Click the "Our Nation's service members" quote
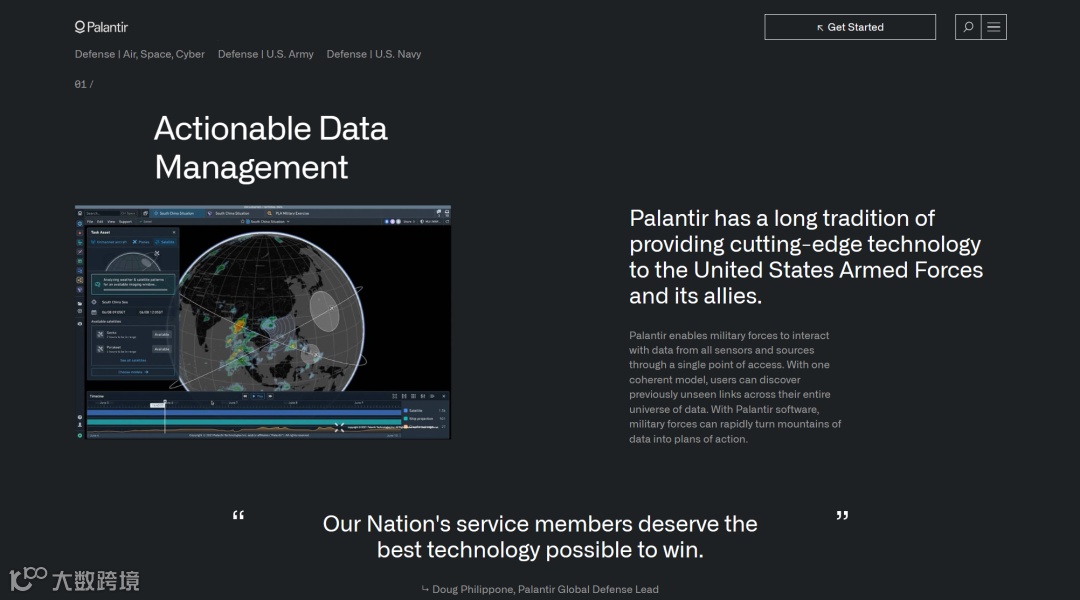 pos(540,537)
